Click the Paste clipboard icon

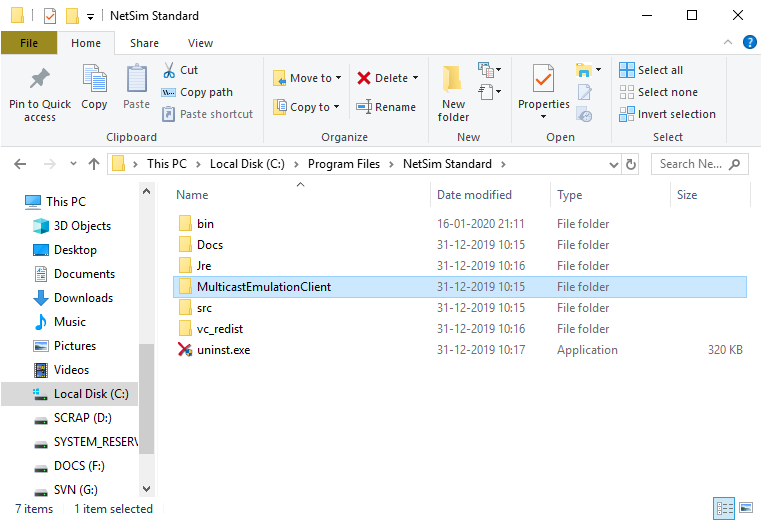pos(137,78)
